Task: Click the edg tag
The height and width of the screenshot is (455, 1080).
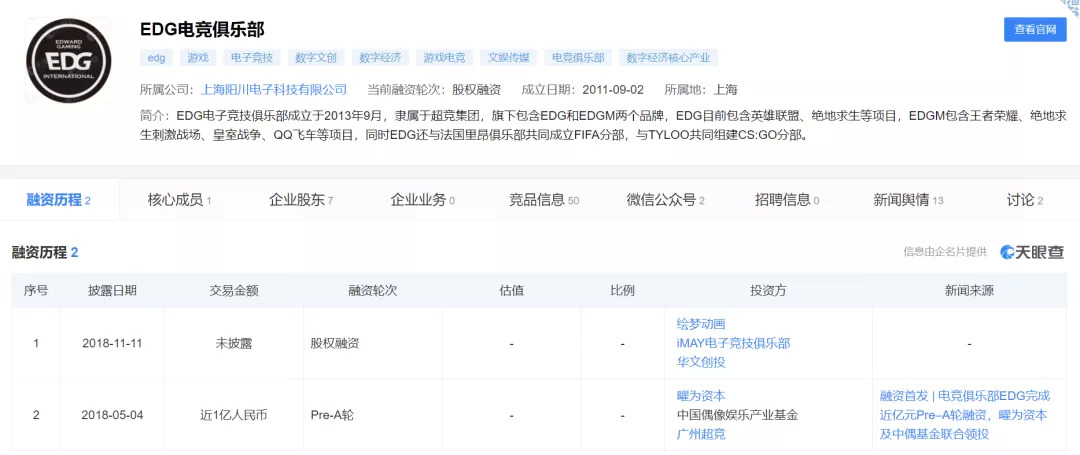Action: pyautogui.click(x=156, y=58)
